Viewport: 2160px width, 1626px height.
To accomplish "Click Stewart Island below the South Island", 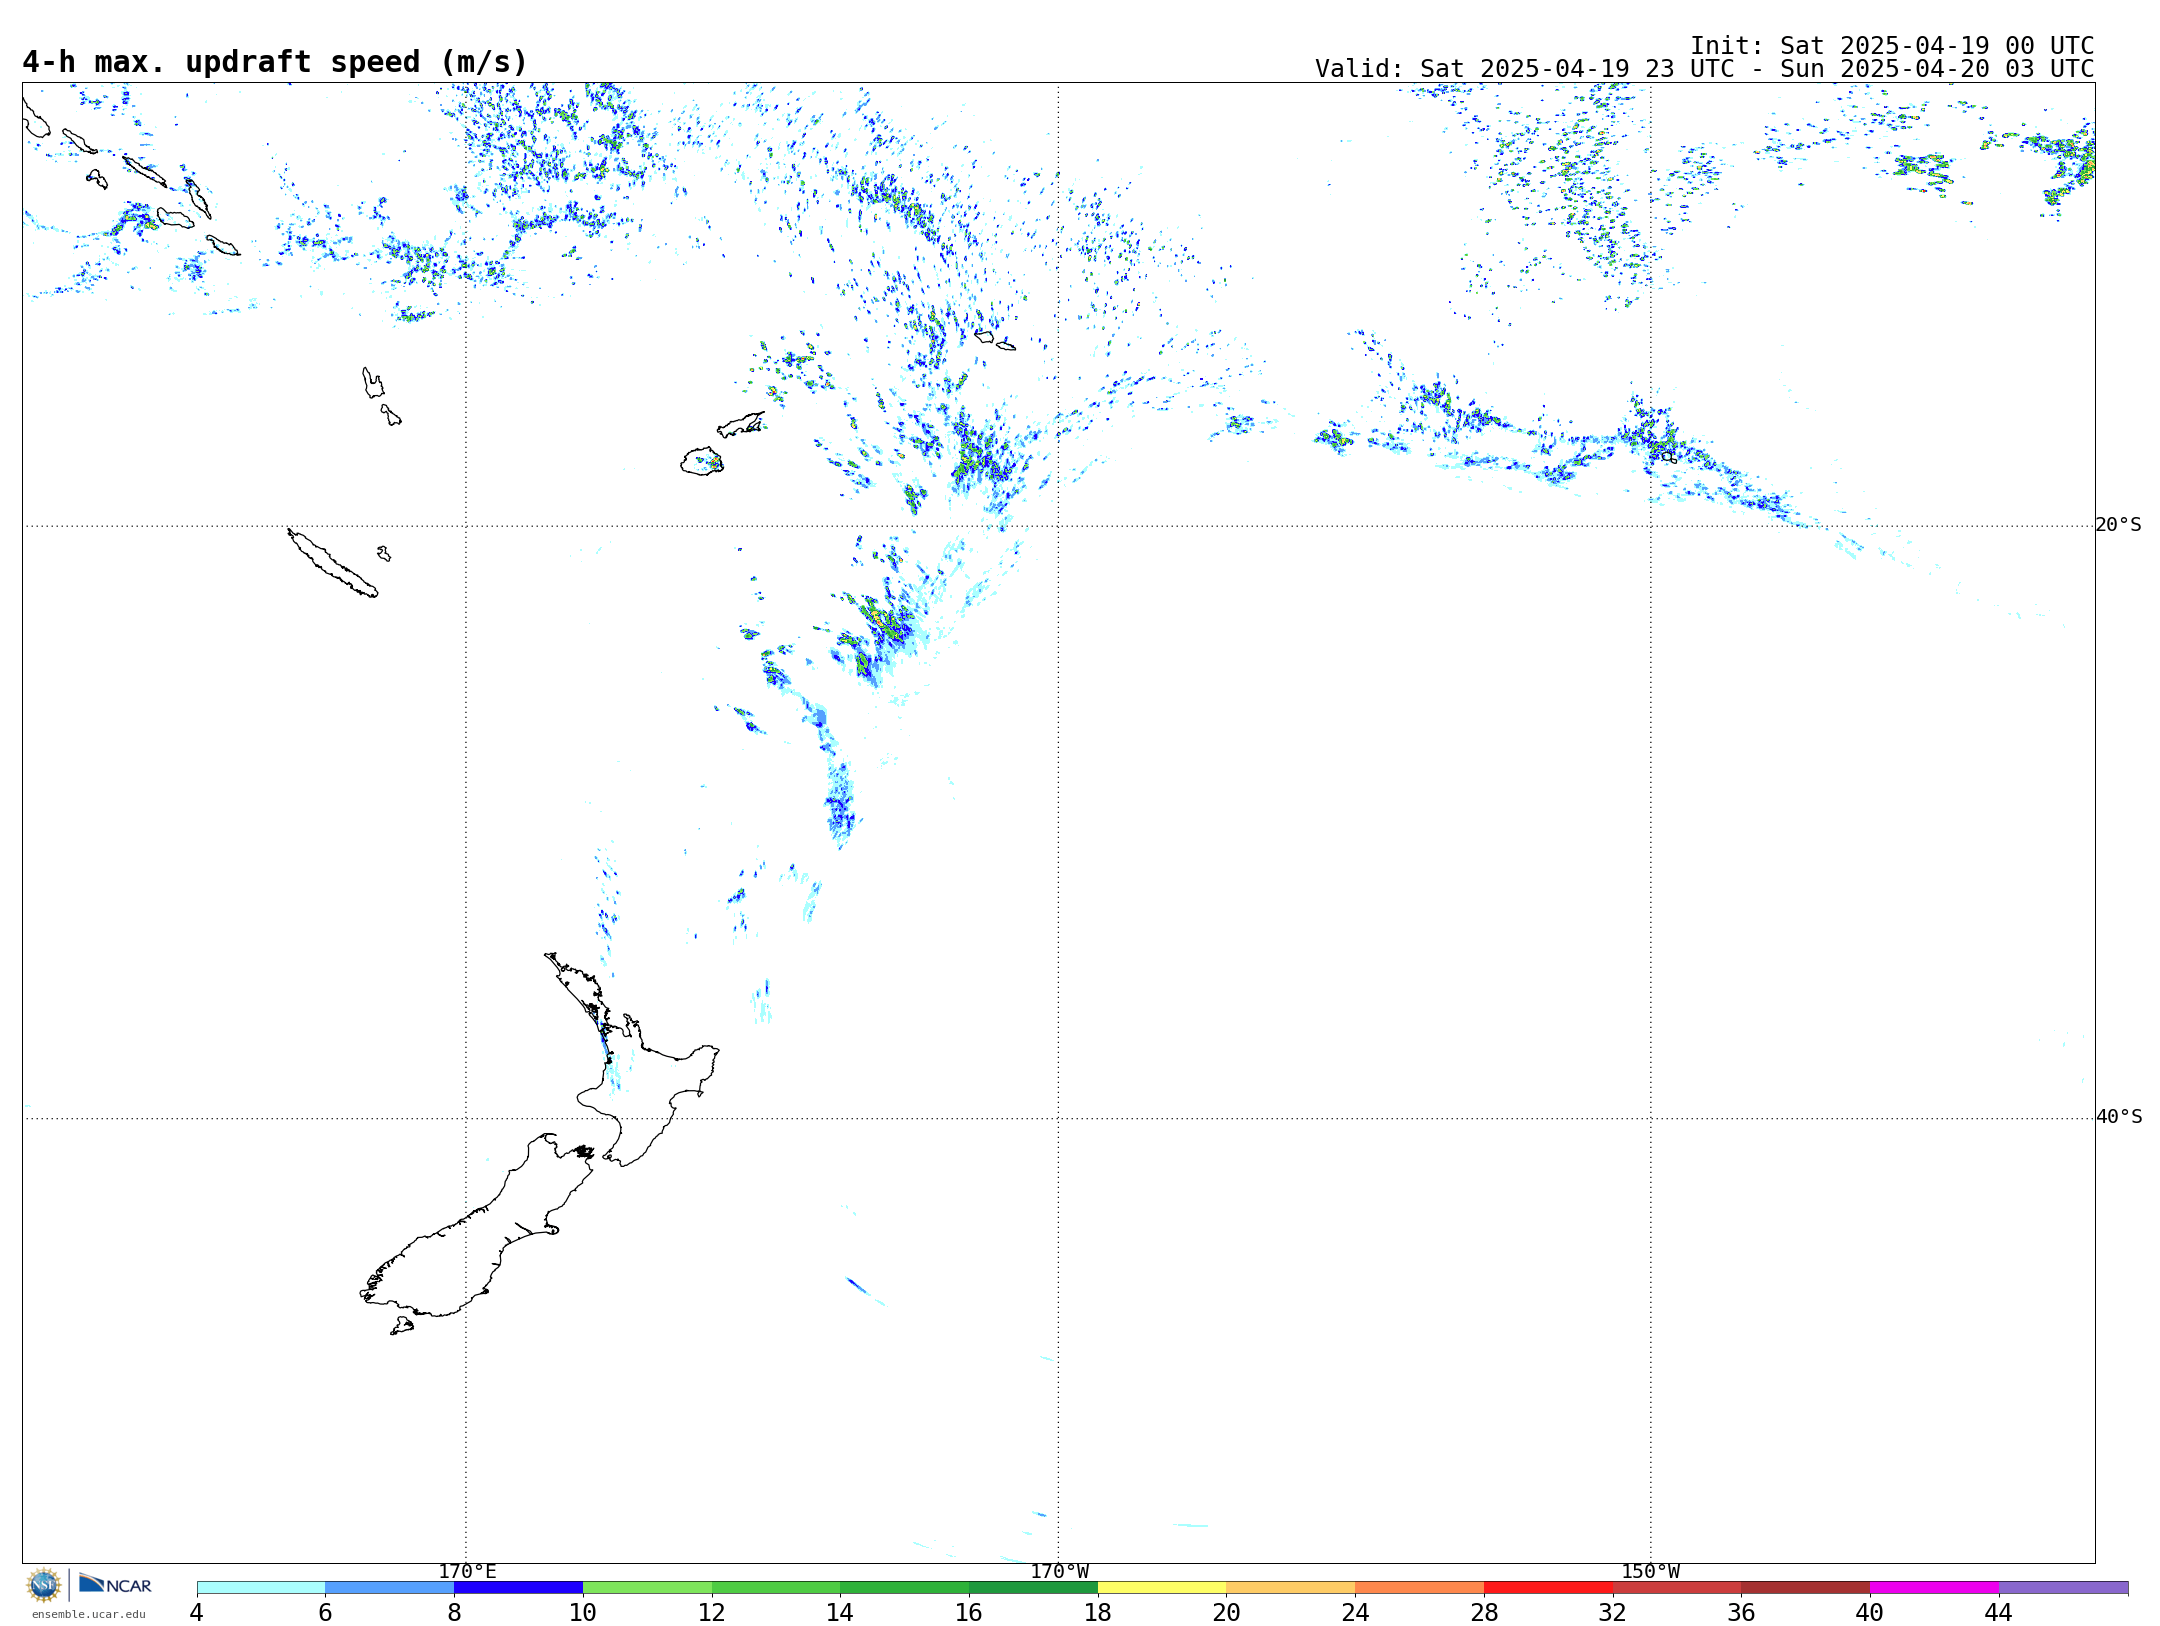I will pos(402,1326).
